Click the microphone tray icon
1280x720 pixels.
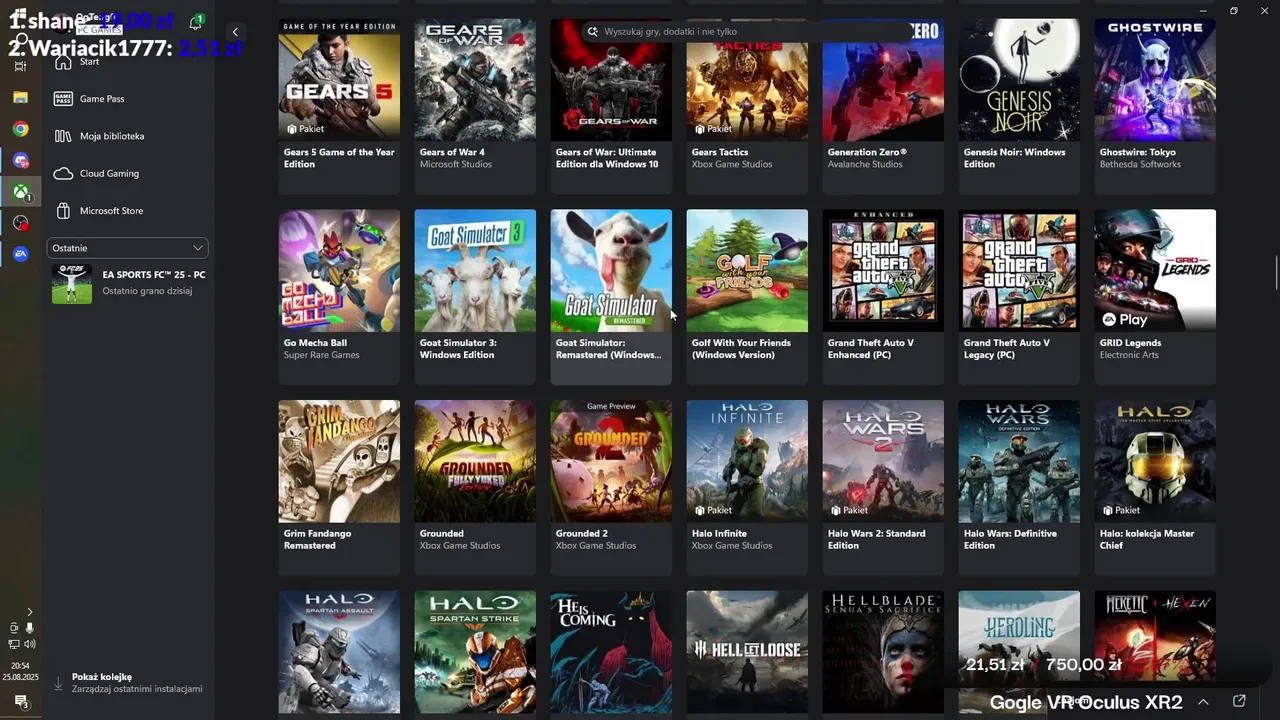29,628
